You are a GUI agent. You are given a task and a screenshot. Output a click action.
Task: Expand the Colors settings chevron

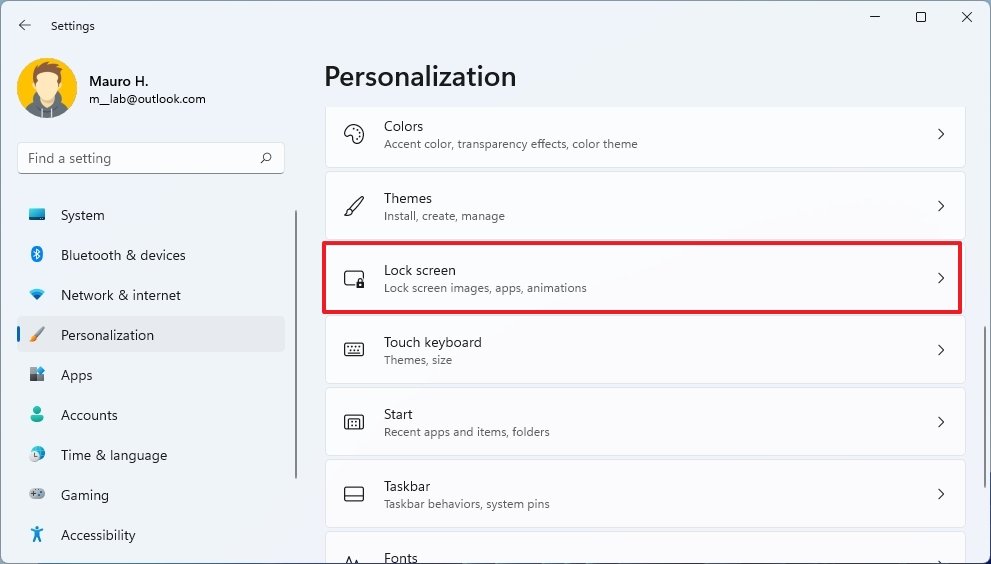940,134
